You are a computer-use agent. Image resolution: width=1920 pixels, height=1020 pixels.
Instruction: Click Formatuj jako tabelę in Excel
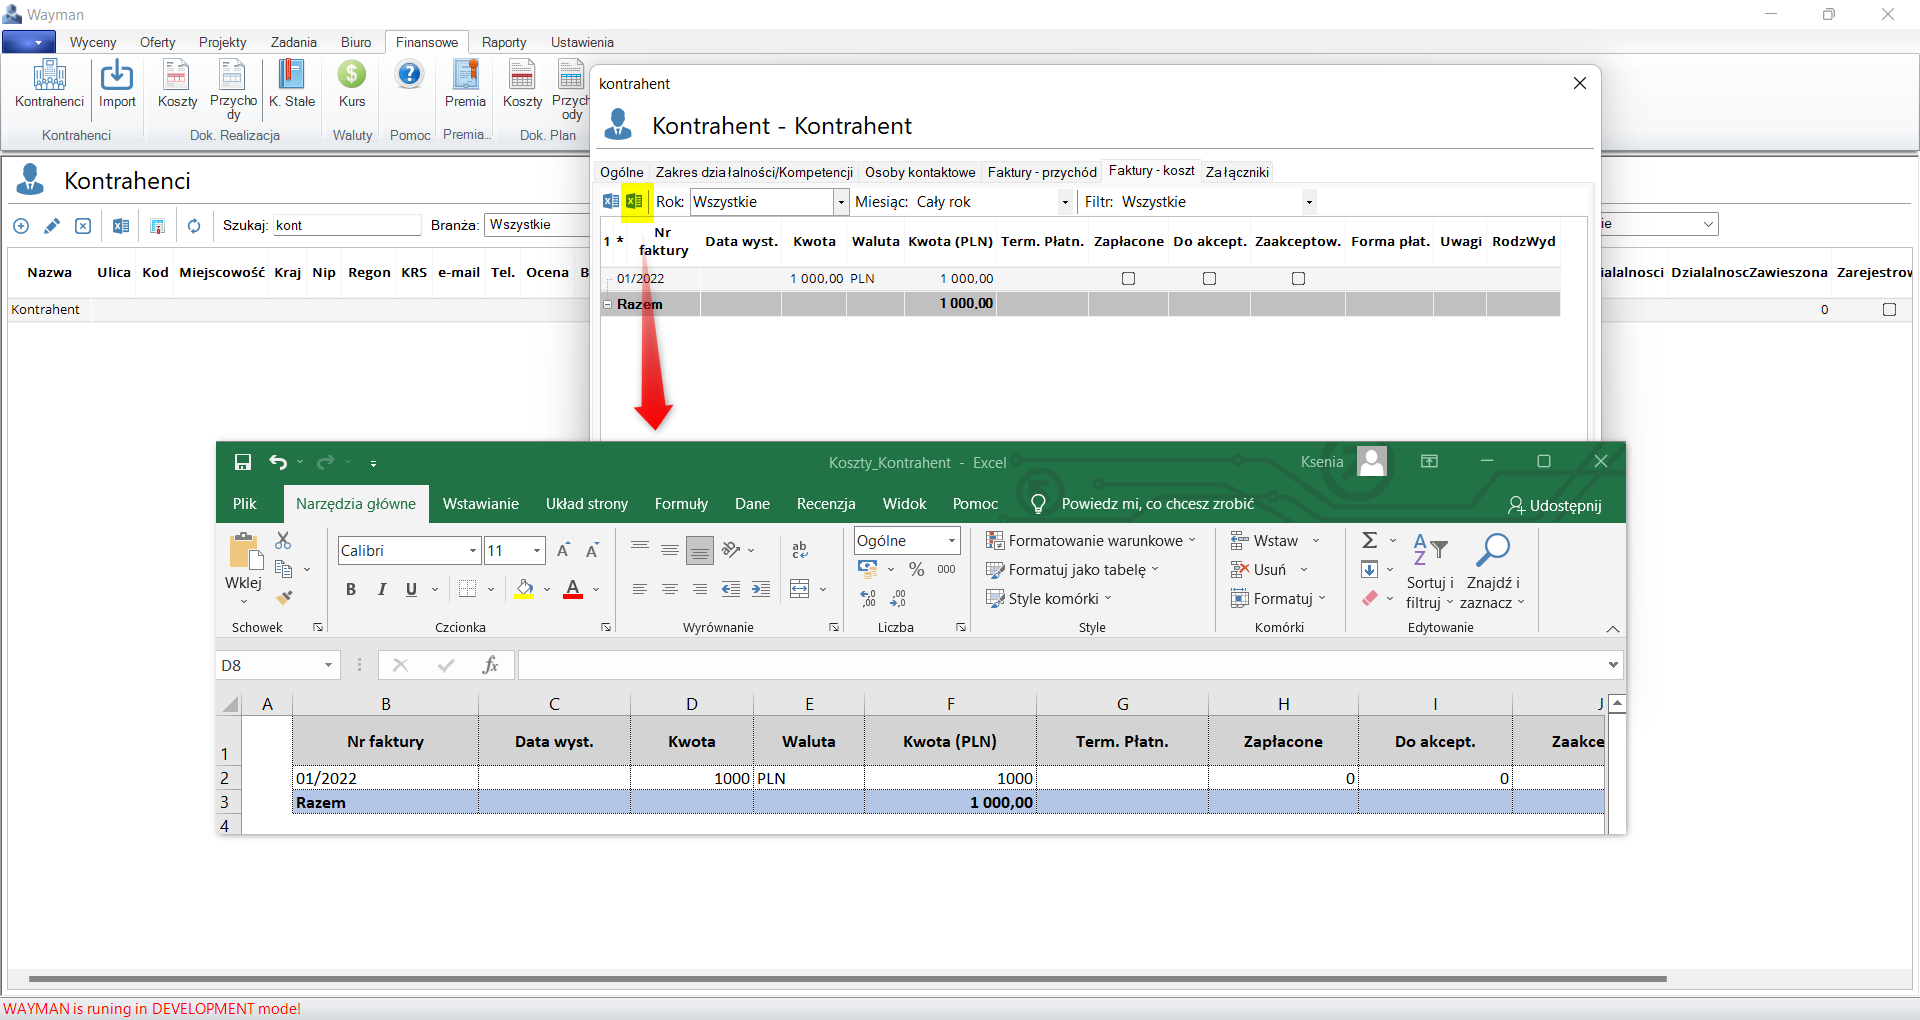click(x=1072, y=570)
